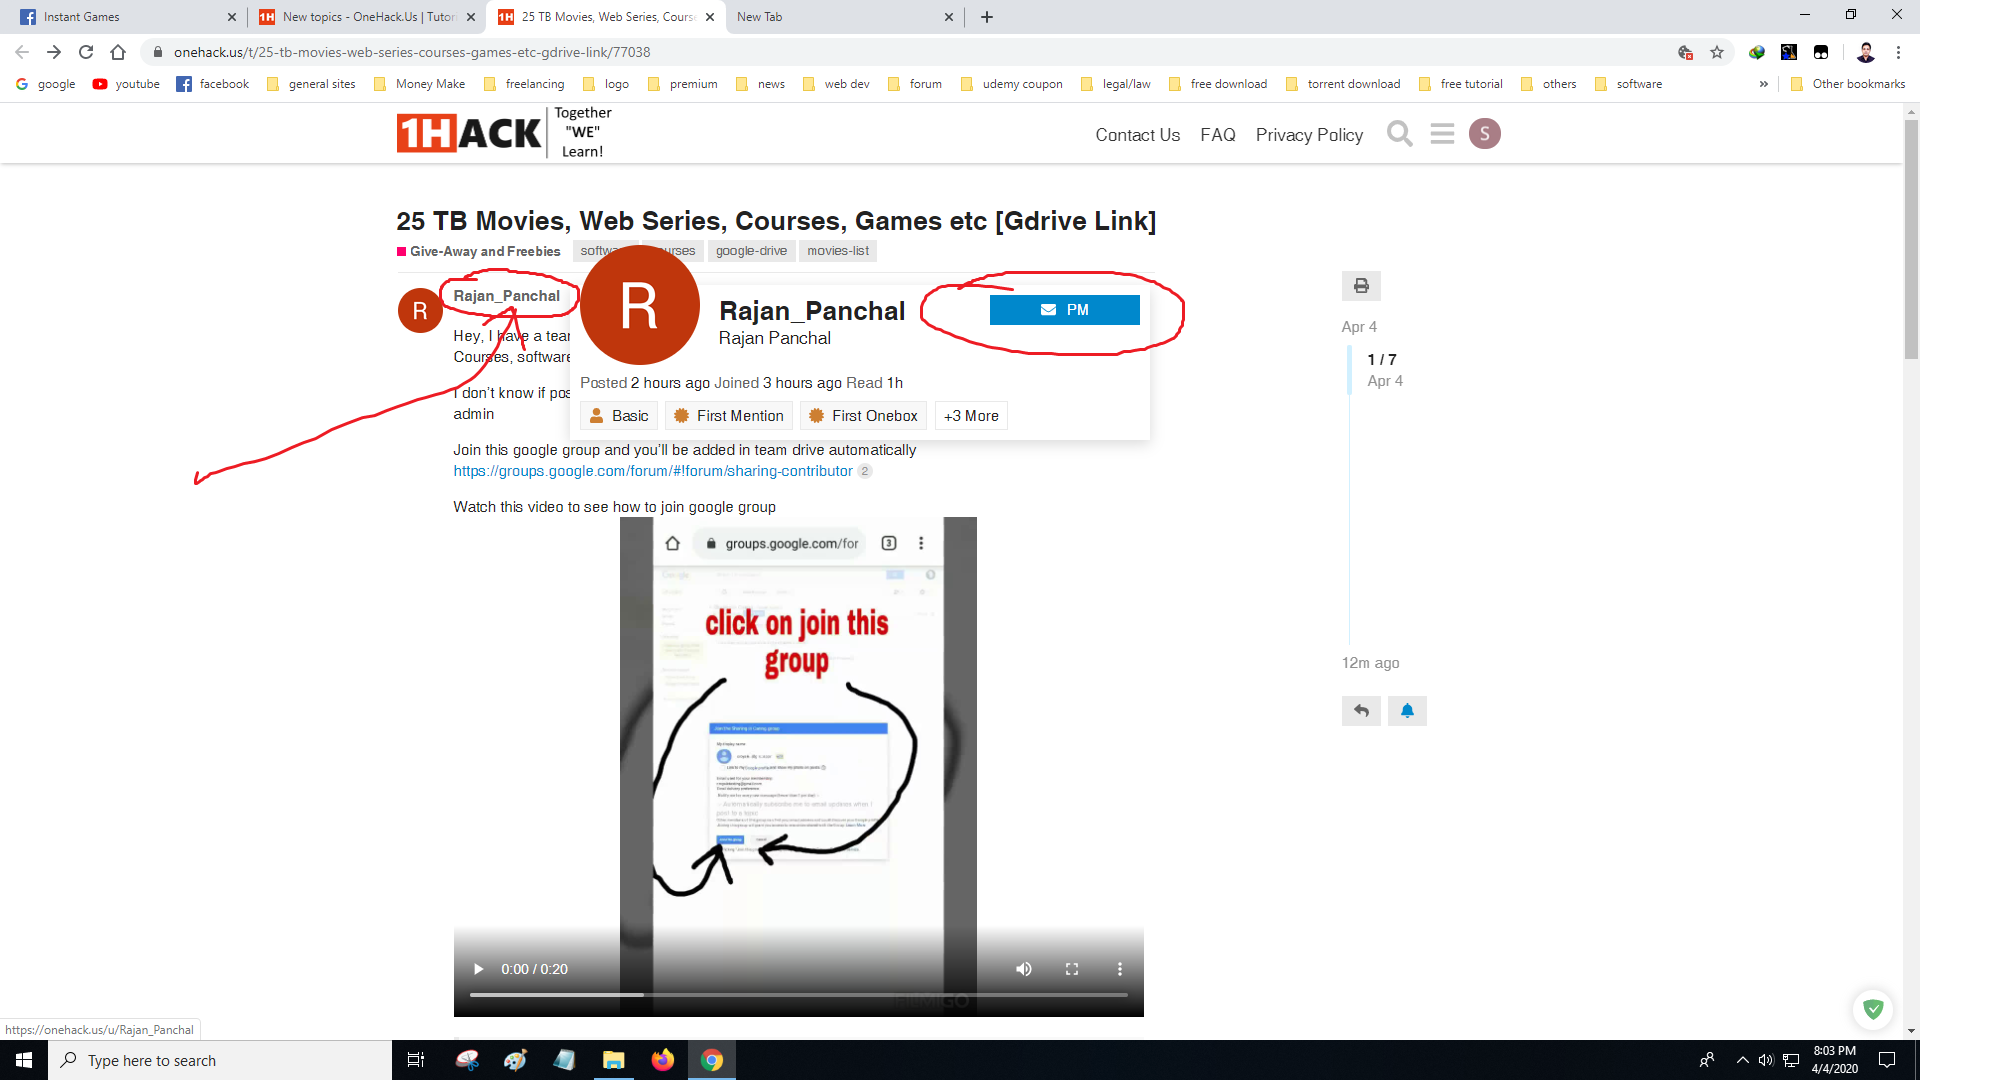Expand hidden bookmarks with double chevron
The height and width of the screenshot is (1082, 2000).
(x=1763, y=84)
